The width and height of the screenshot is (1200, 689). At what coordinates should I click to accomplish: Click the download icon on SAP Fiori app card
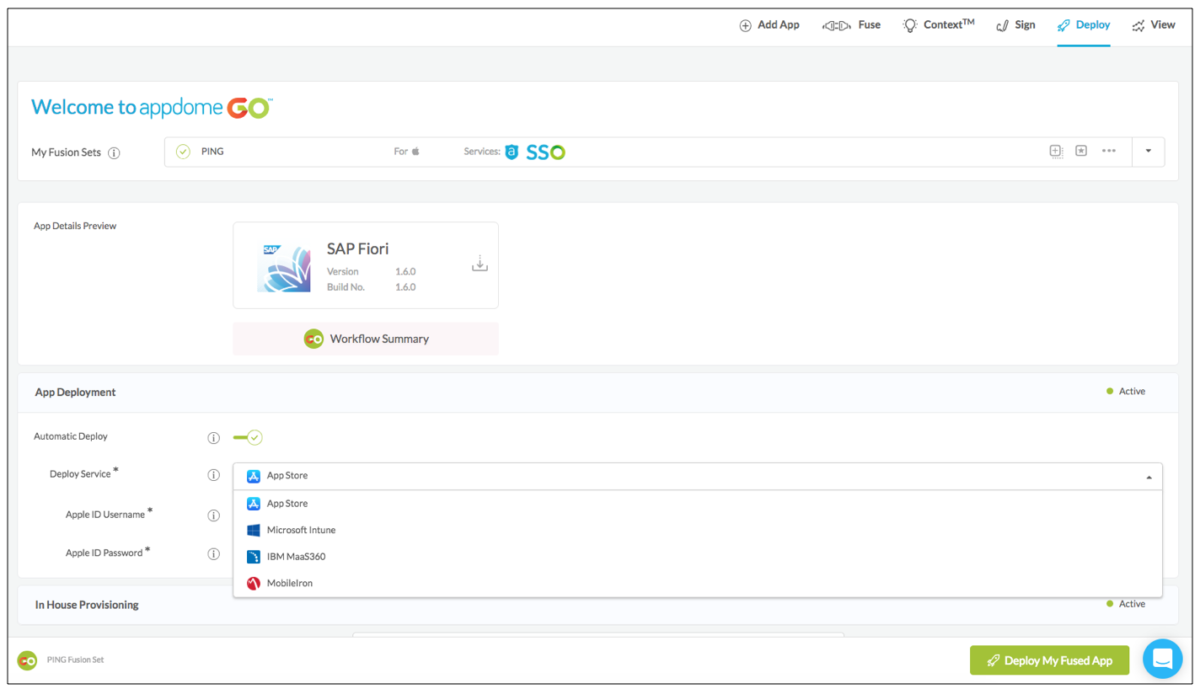point(479,262)
